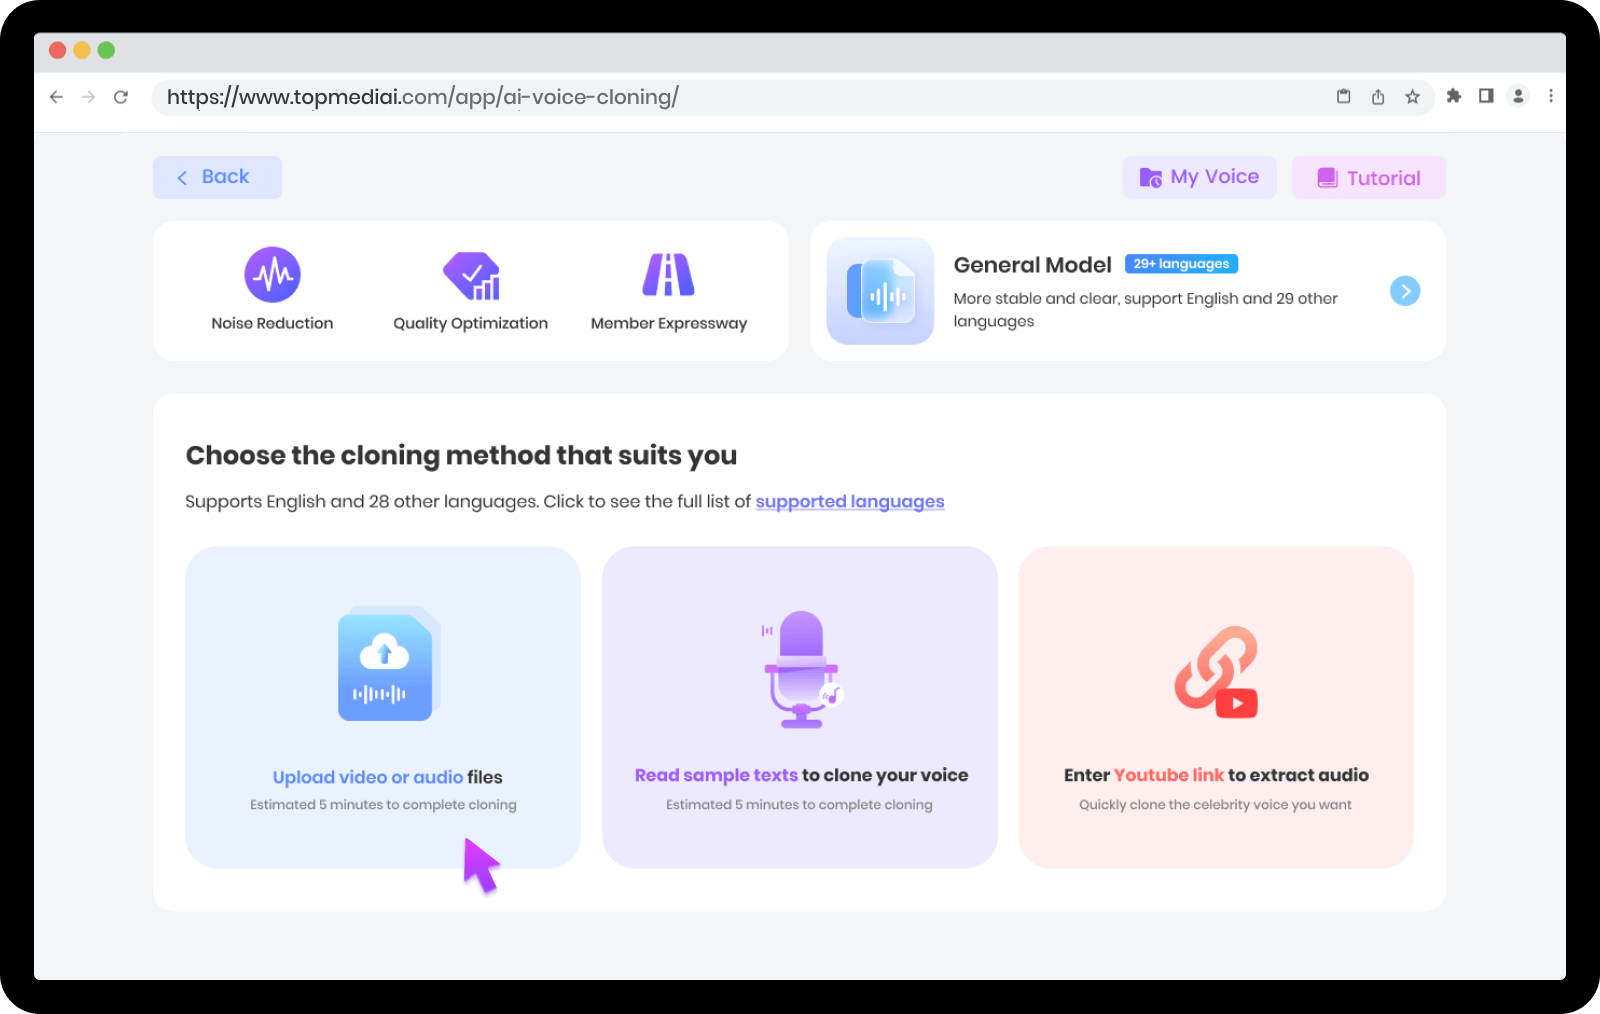Click the browser back arrow
1600x1014 pixels.
[x=56, y=97]
